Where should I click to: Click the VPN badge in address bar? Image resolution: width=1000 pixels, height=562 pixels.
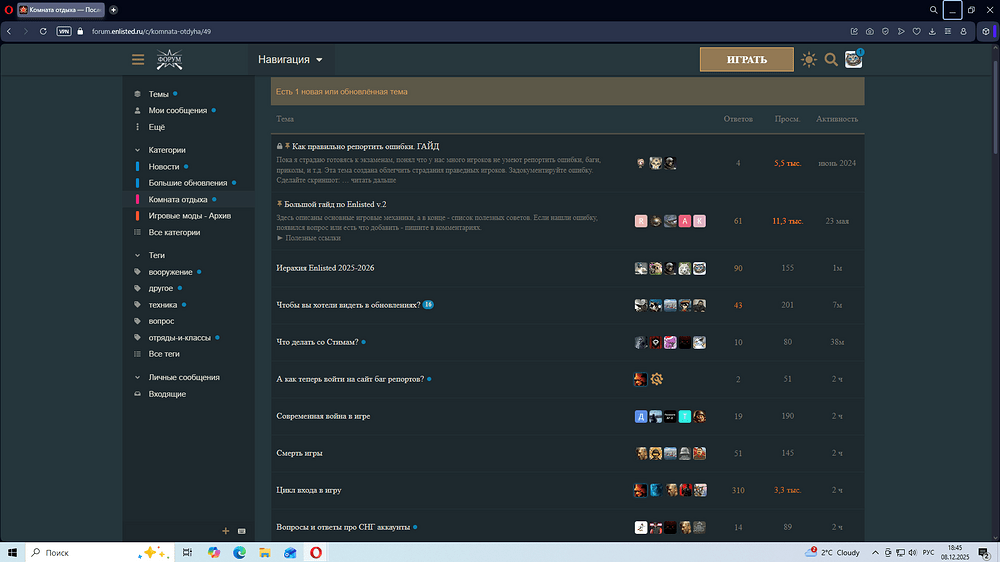tap(64, 31)
